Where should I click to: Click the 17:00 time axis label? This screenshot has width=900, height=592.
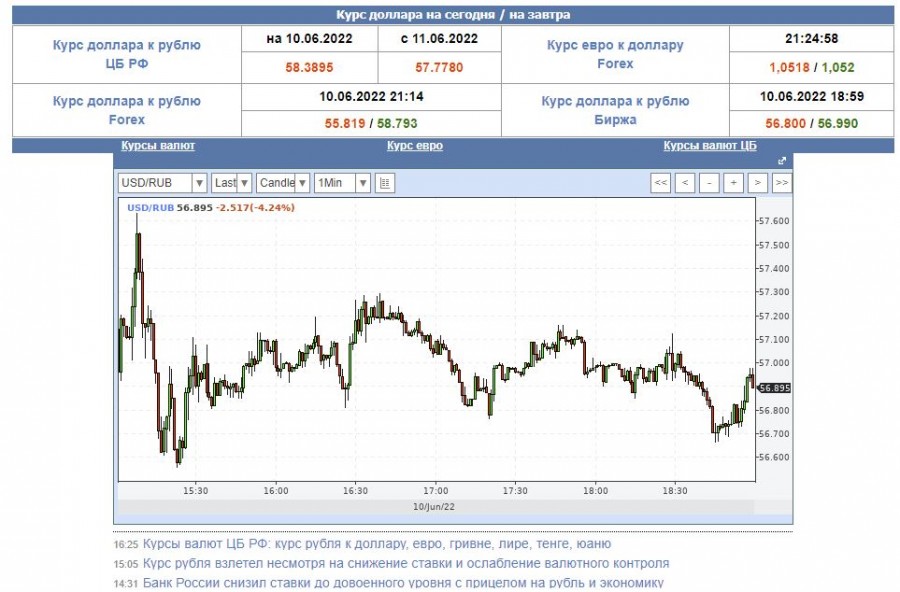(x=436, y=491)
